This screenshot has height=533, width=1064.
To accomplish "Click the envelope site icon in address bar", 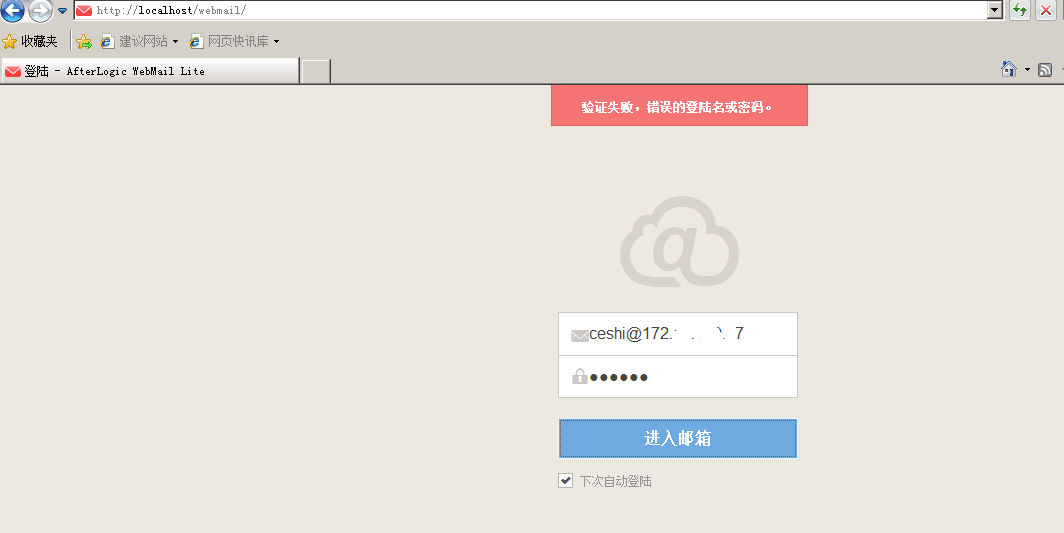I will tap(84, 10).
